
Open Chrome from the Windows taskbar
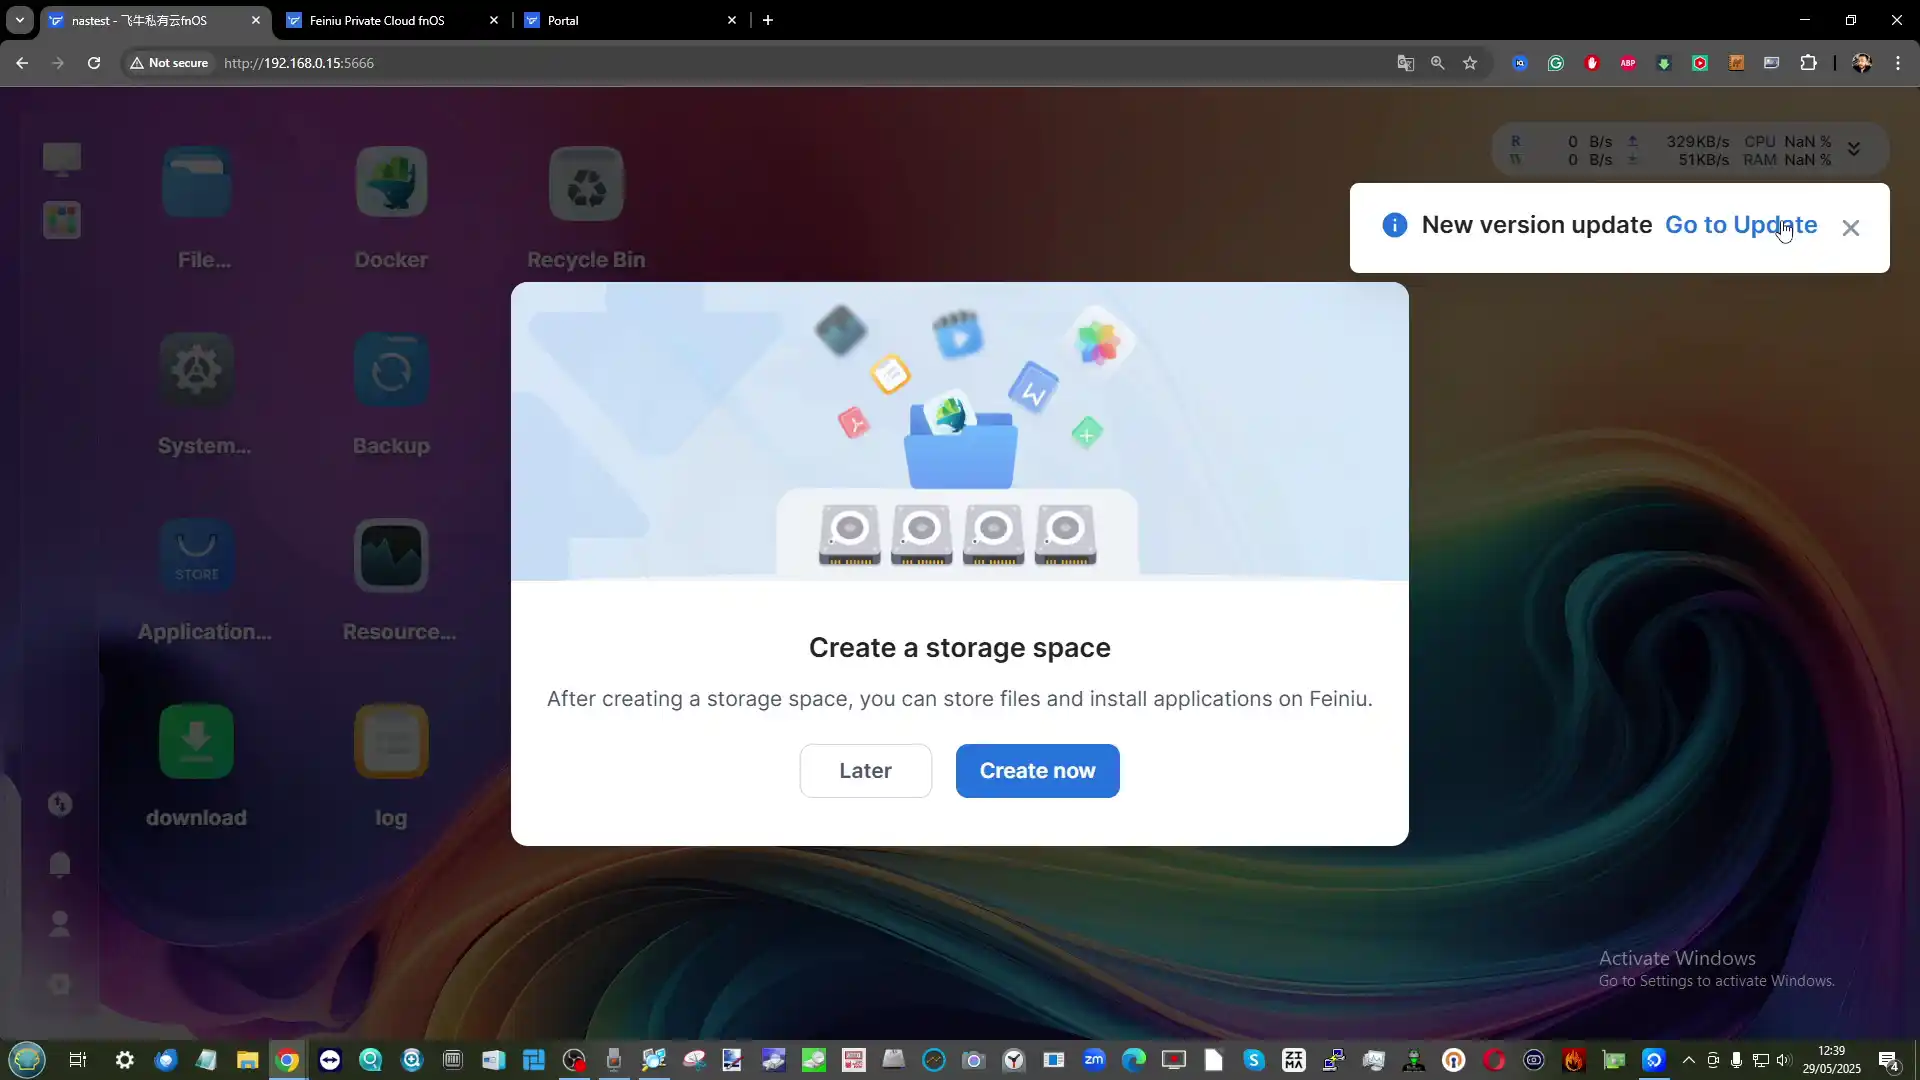(287, 1060)
